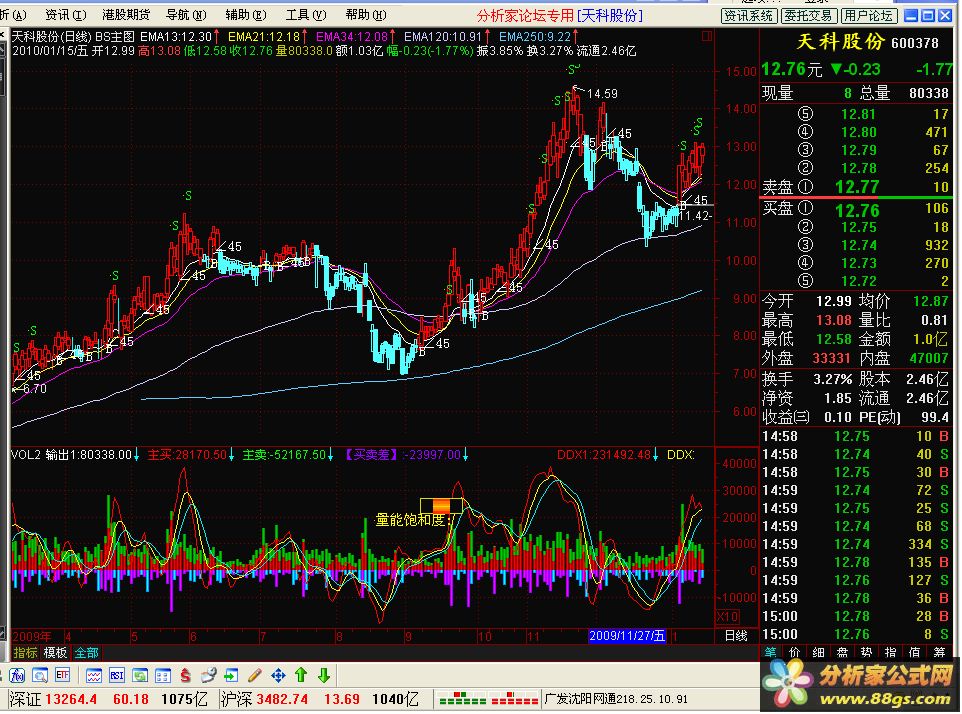Select the 价 tab in quote panel

795,652
